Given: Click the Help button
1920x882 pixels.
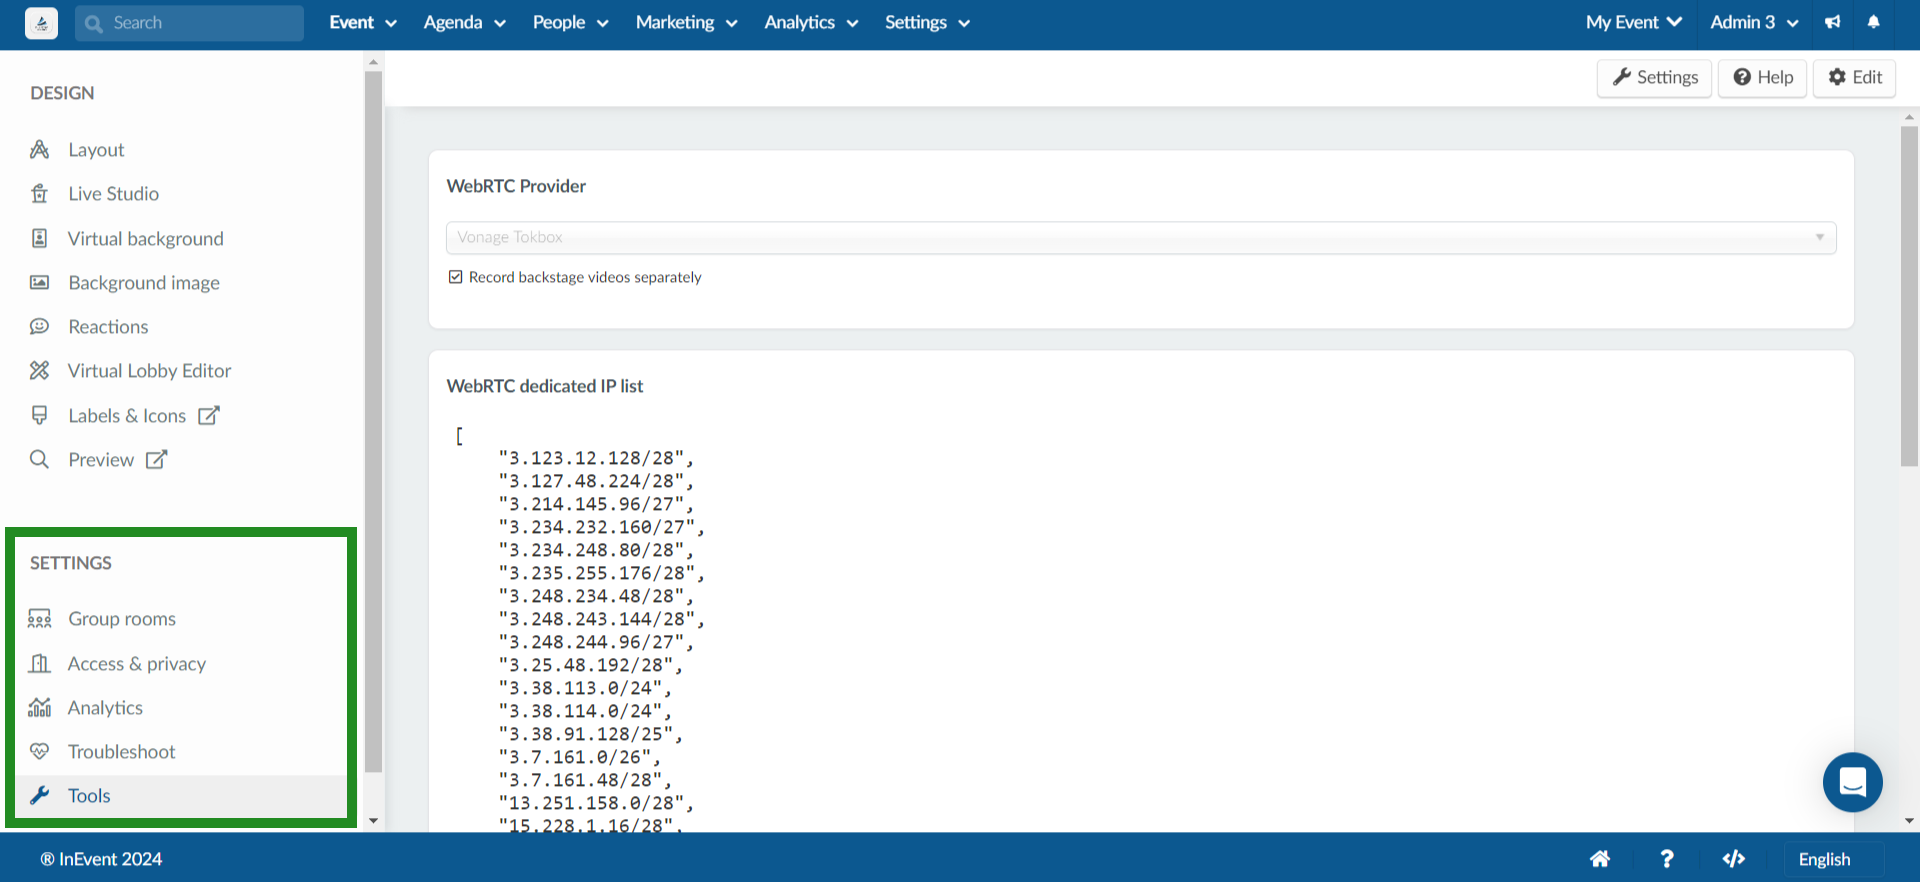Looking at the screenshot, I should click(x=1763, y=77).
